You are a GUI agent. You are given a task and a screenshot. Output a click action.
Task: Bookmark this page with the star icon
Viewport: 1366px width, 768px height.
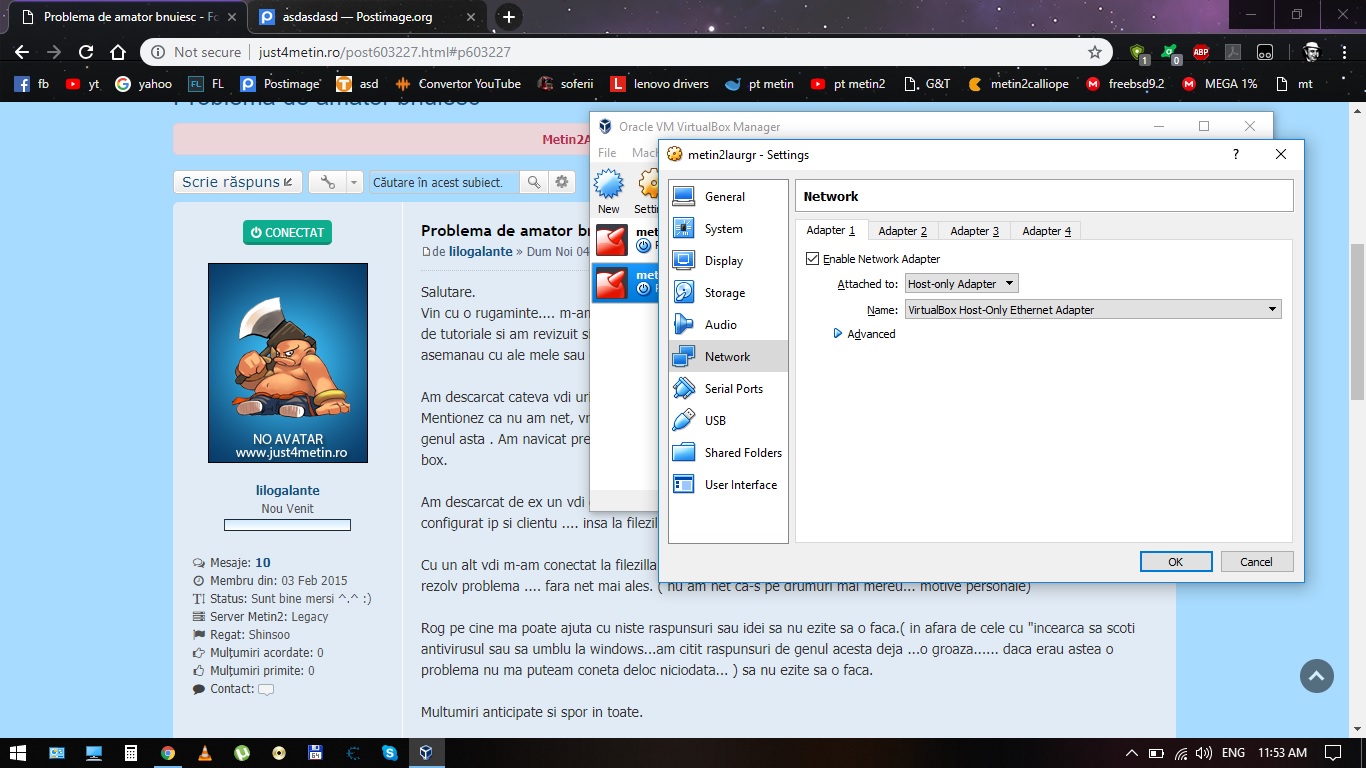pyautogui.click(x=1095, y=52)
